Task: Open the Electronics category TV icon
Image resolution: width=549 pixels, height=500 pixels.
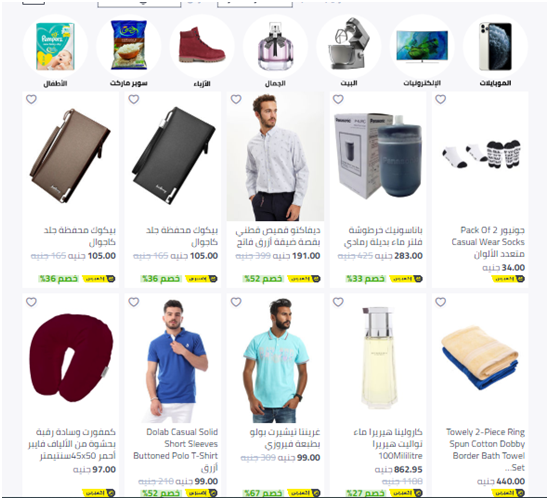Action: click(422, 47)
